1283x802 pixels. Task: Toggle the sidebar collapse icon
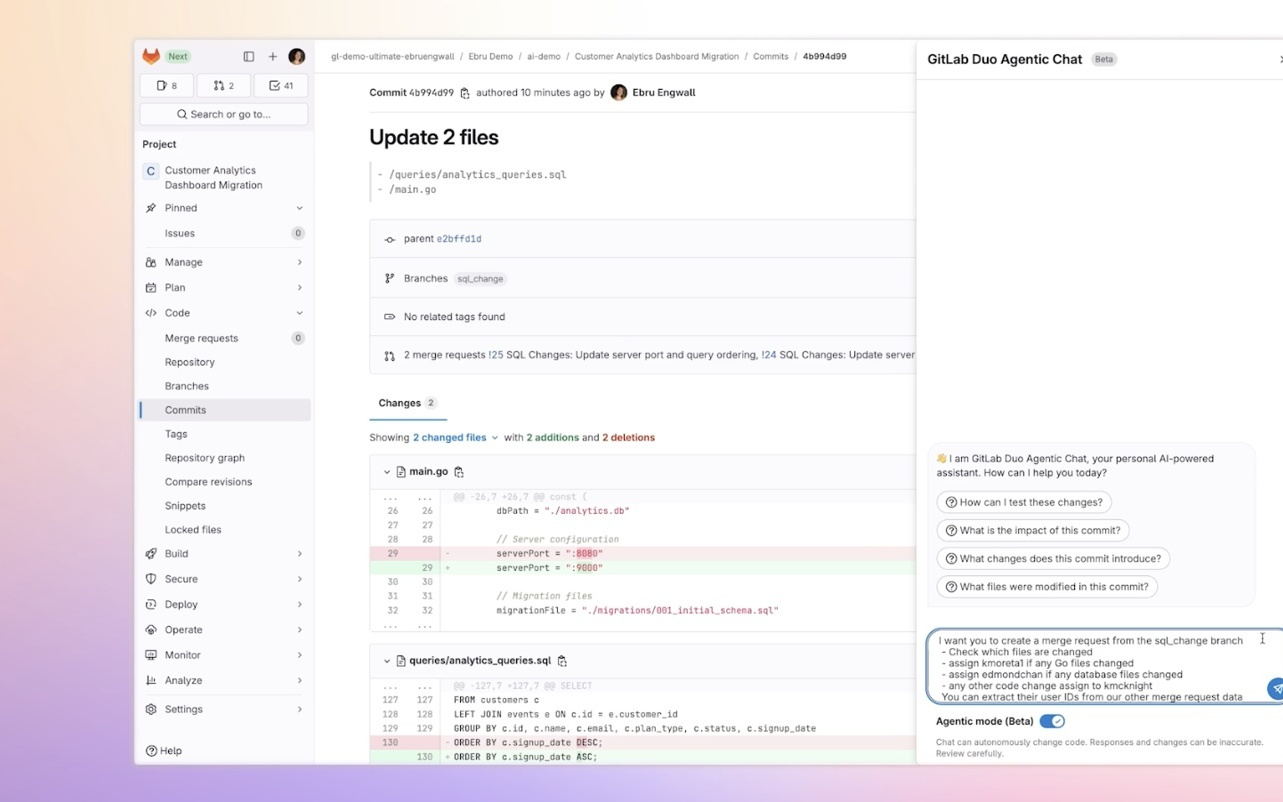[x=249, y=56]
